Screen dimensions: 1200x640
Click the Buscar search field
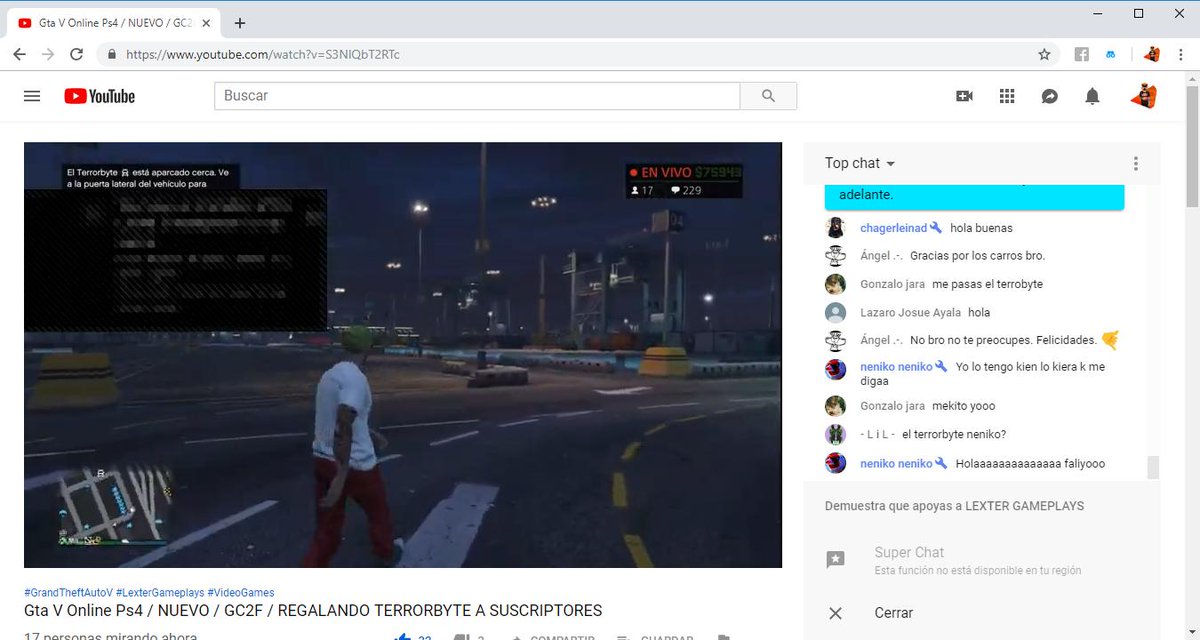(x=477, y=96)
